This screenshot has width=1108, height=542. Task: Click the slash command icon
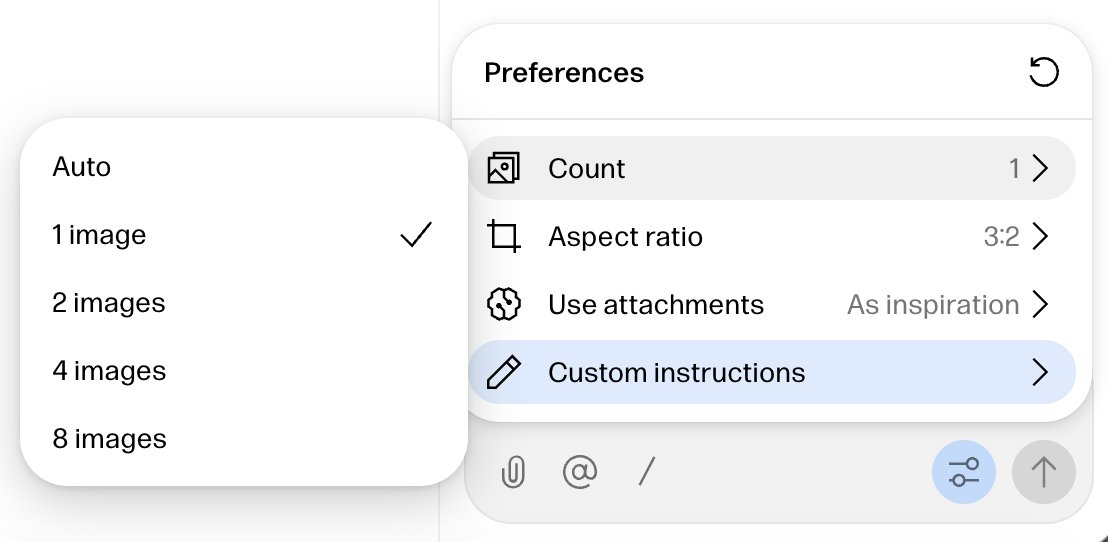click(647, 471)
